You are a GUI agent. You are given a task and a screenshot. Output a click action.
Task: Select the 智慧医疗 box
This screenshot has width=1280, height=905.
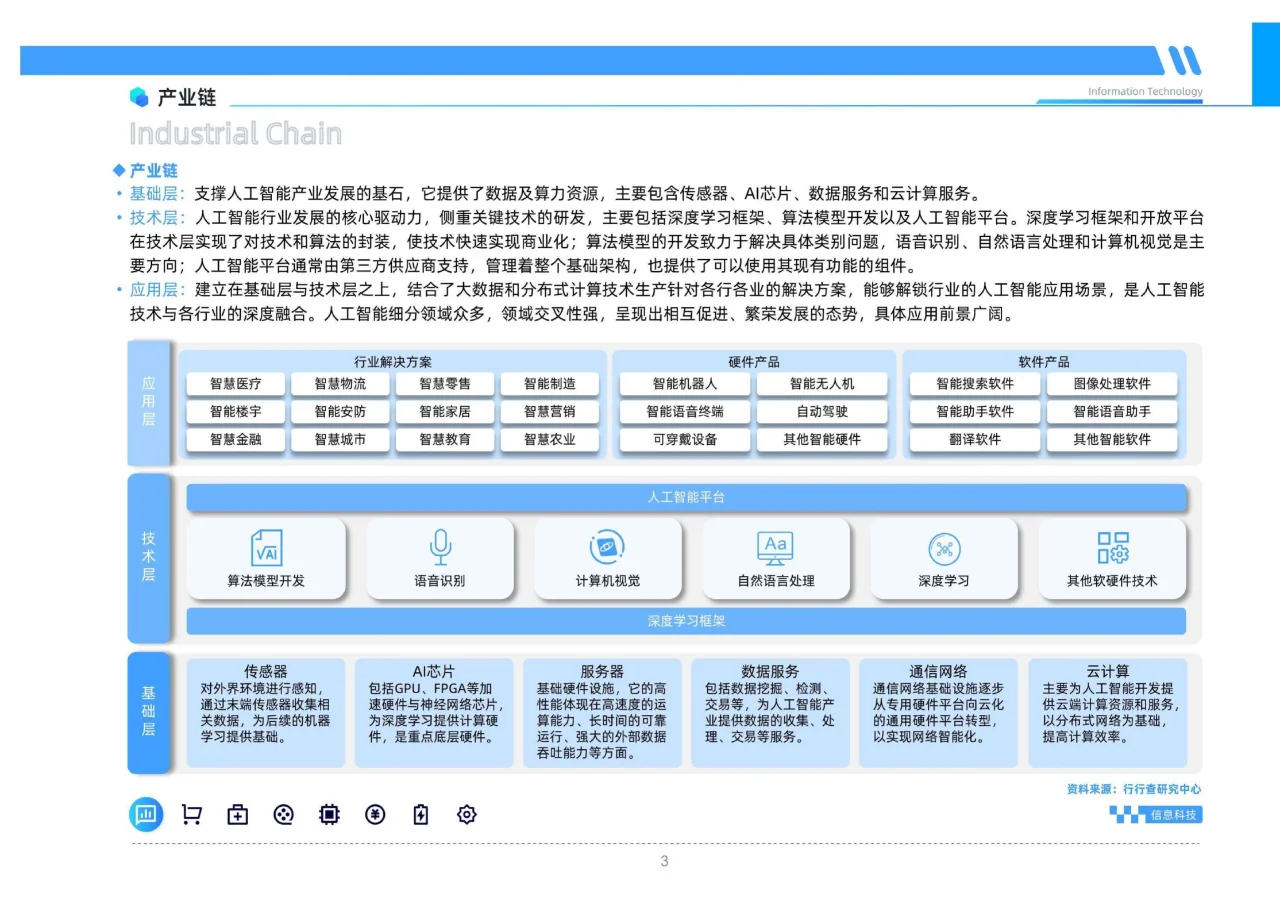coord(236,384)
